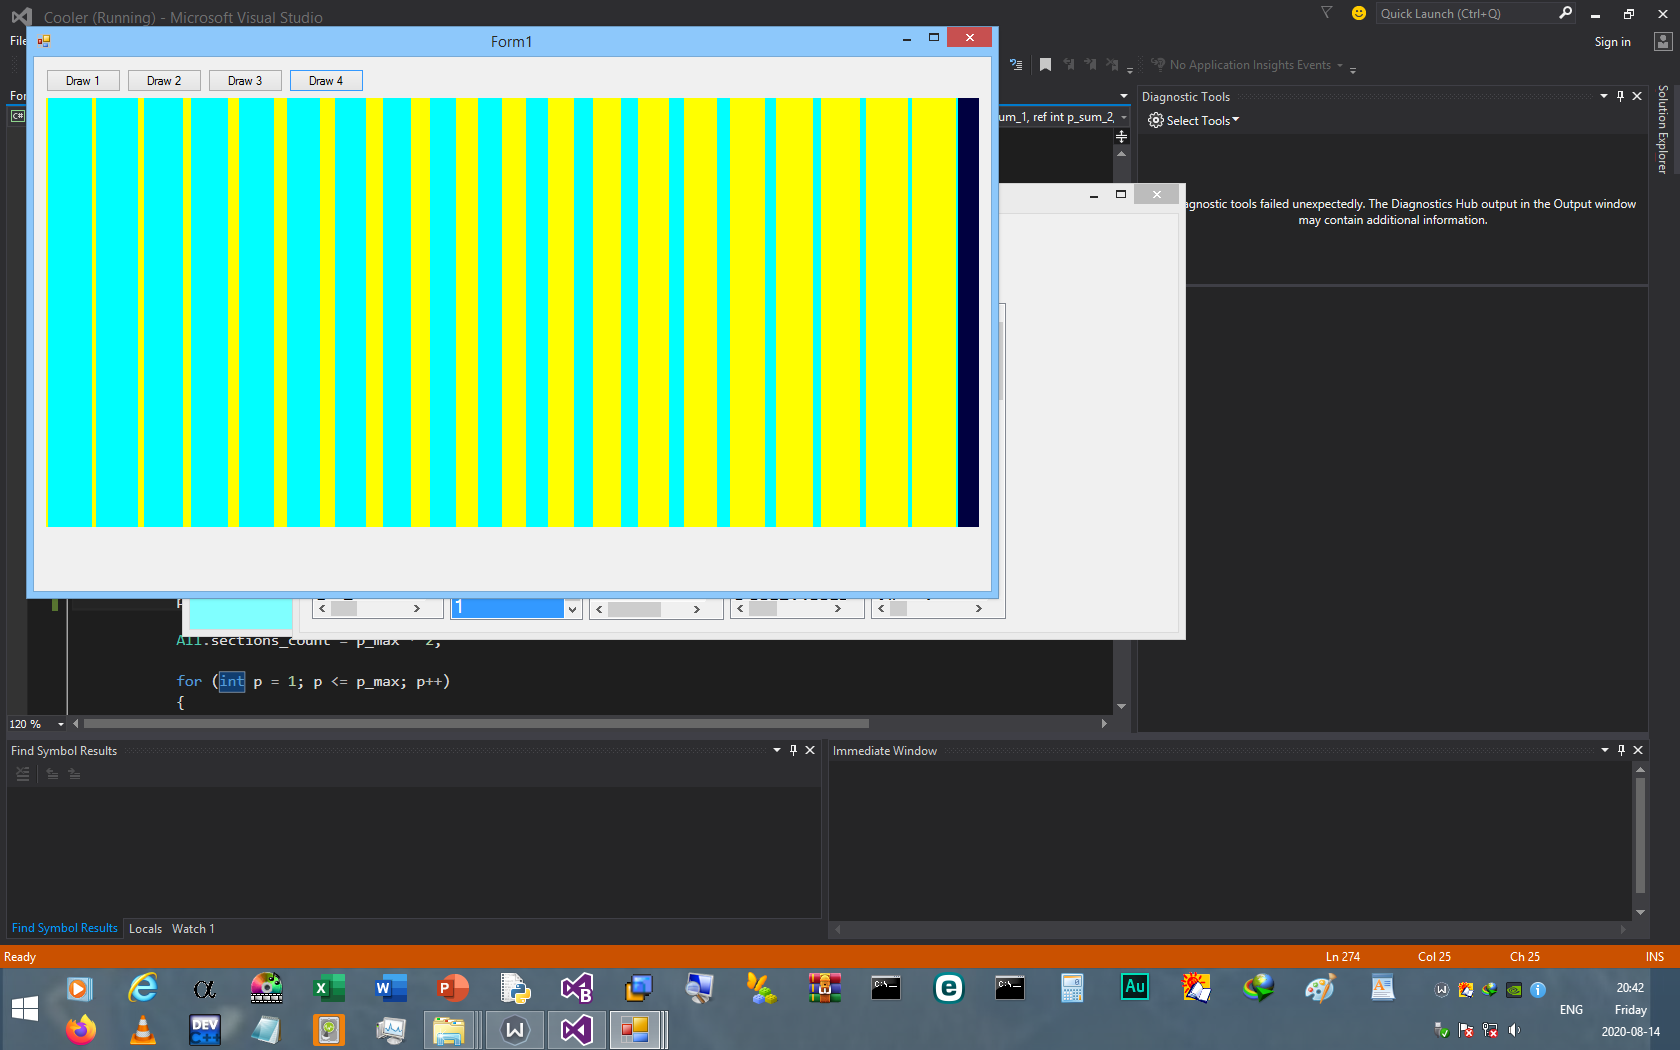Click the editor split-window handle icon
This screenshot has width=1680, height=1050.
click(1121, 136)
